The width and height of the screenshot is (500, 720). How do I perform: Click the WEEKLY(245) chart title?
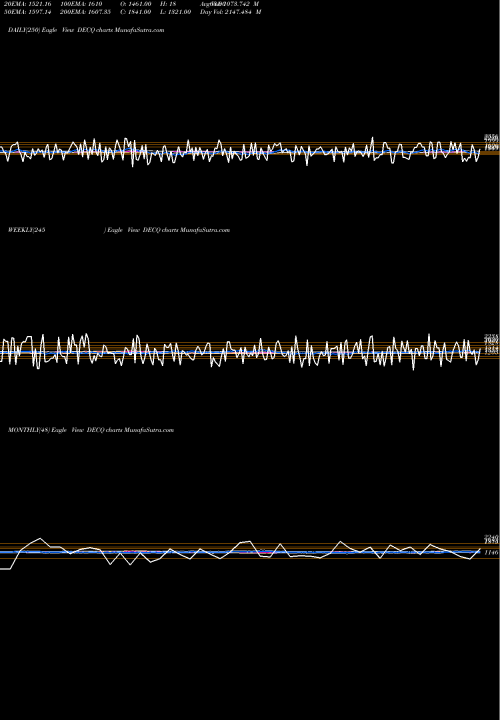click(119, 230)
